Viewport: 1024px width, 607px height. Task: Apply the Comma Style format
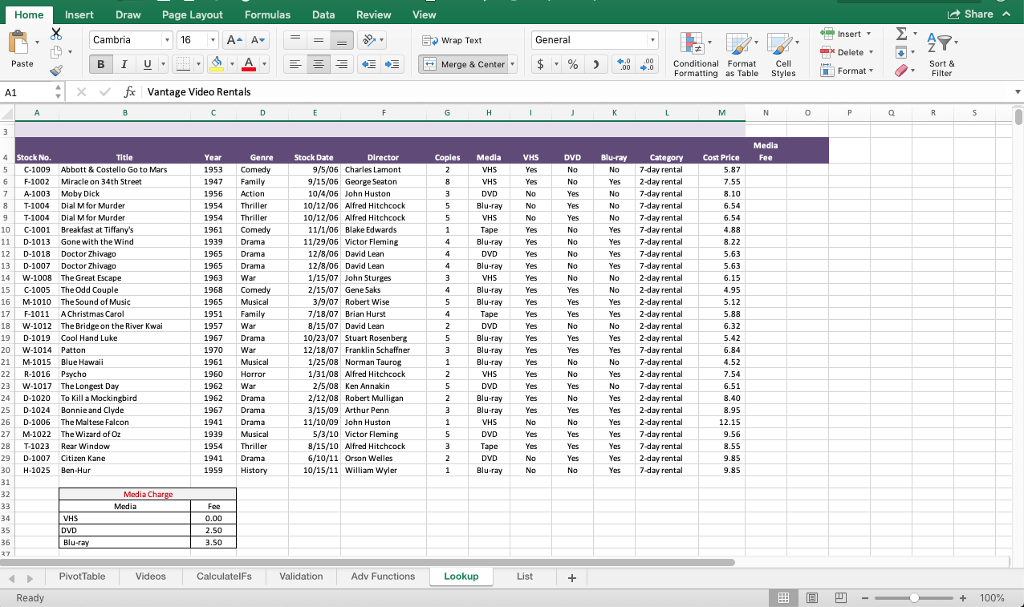coord(596,64)
